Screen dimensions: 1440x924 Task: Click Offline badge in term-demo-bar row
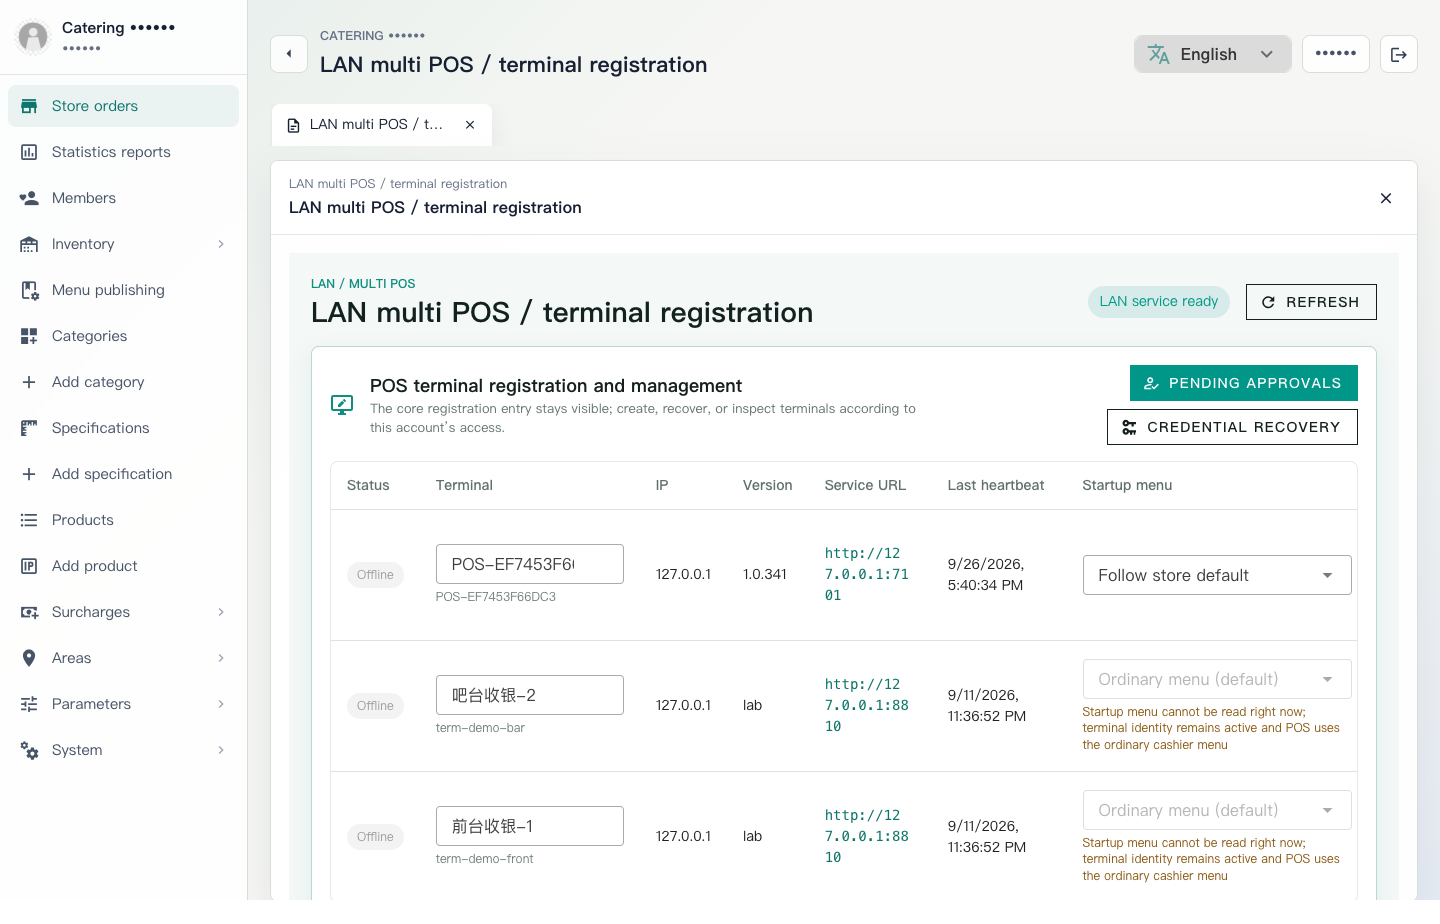click(x=375, y=706)
